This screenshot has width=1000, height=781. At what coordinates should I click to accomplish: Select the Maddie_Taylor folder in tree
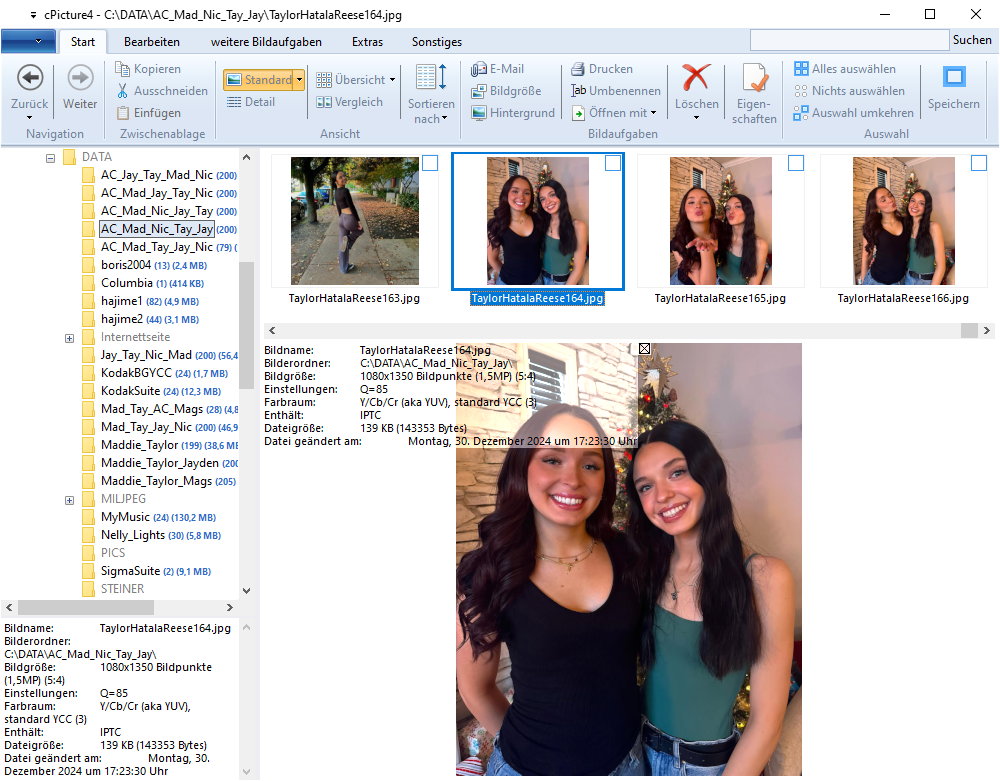139,444
